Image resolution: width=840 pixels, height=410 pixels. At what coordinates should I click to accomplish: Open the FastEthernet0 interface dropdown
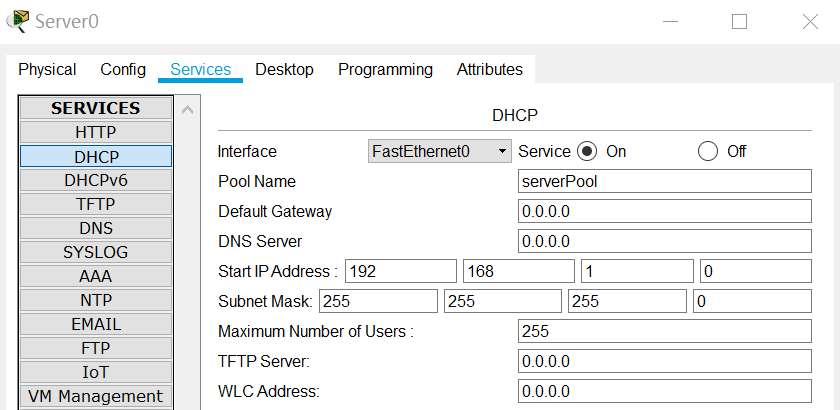point(440,152)
